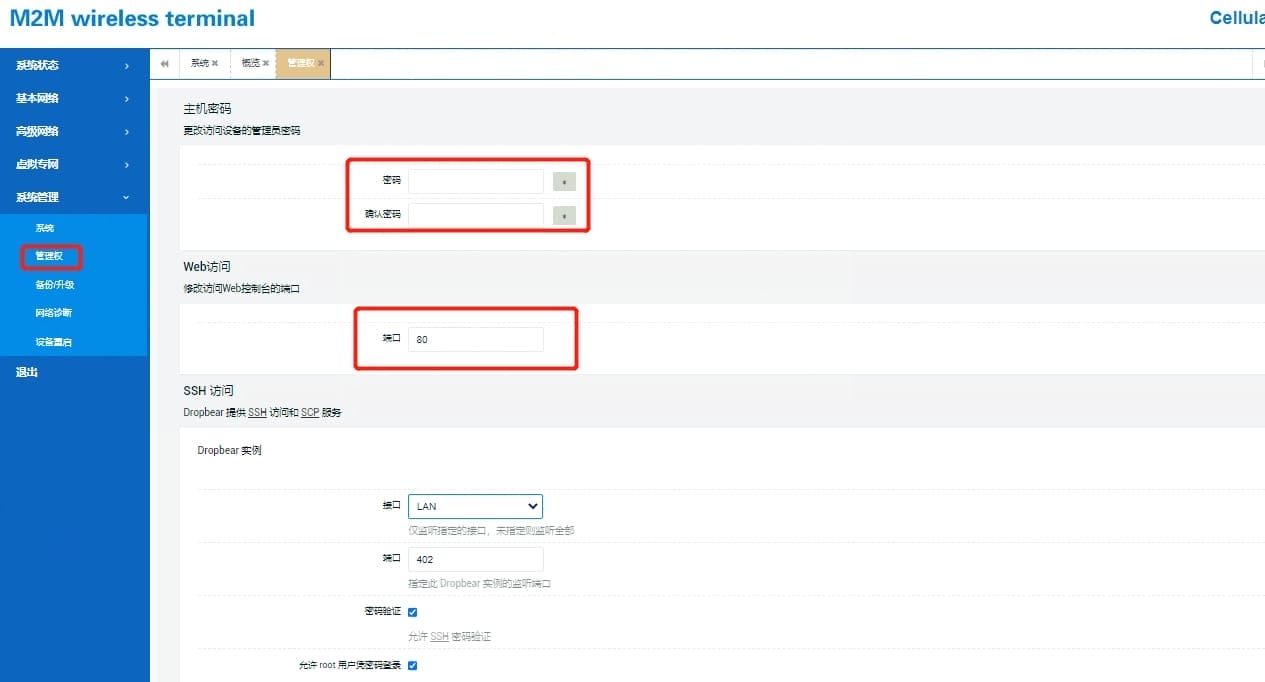Viewport: 1265px width, 682px height.
Task: Click the 退出 logout link
Action: (27, 372)
